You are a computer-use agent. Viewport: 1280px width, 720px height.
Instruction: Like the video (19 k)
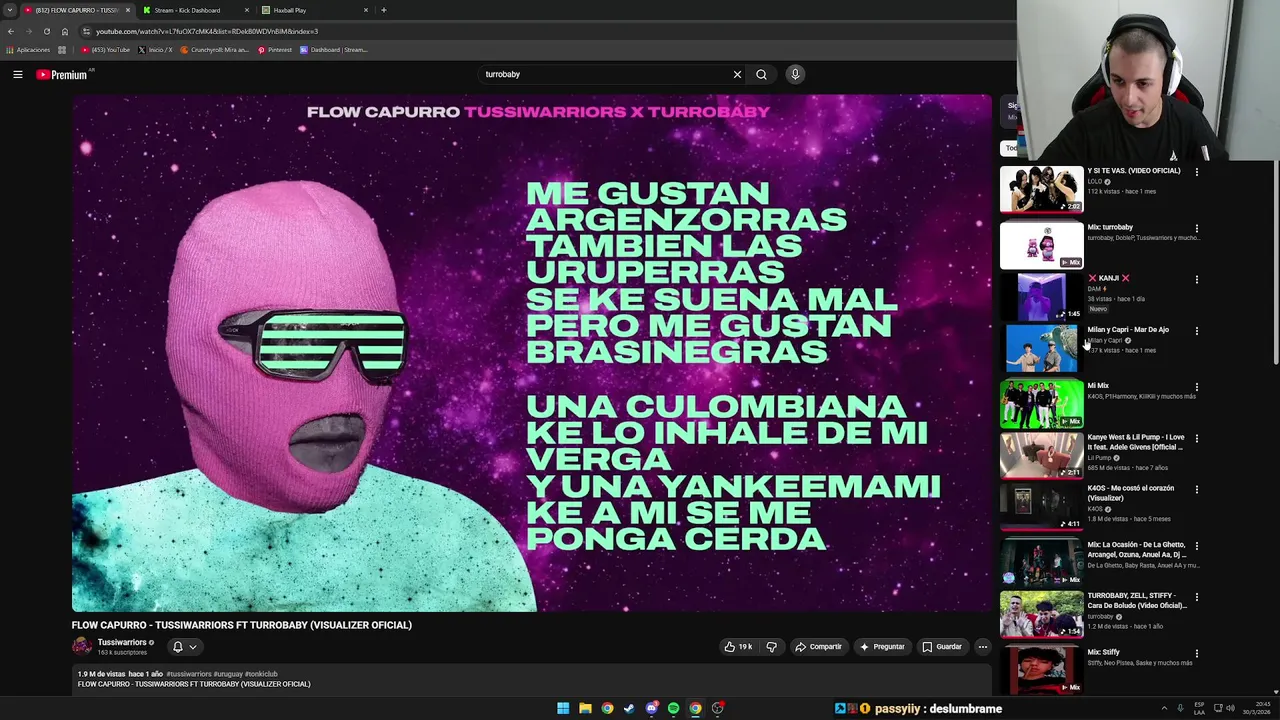coord(738,647)
